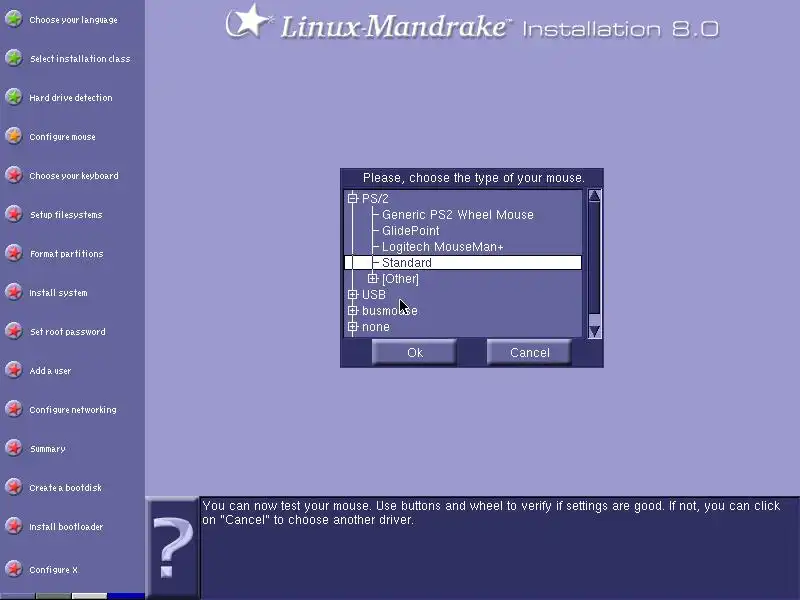Select the USB category label
The image size is (800, 600).
pos(373,294)
